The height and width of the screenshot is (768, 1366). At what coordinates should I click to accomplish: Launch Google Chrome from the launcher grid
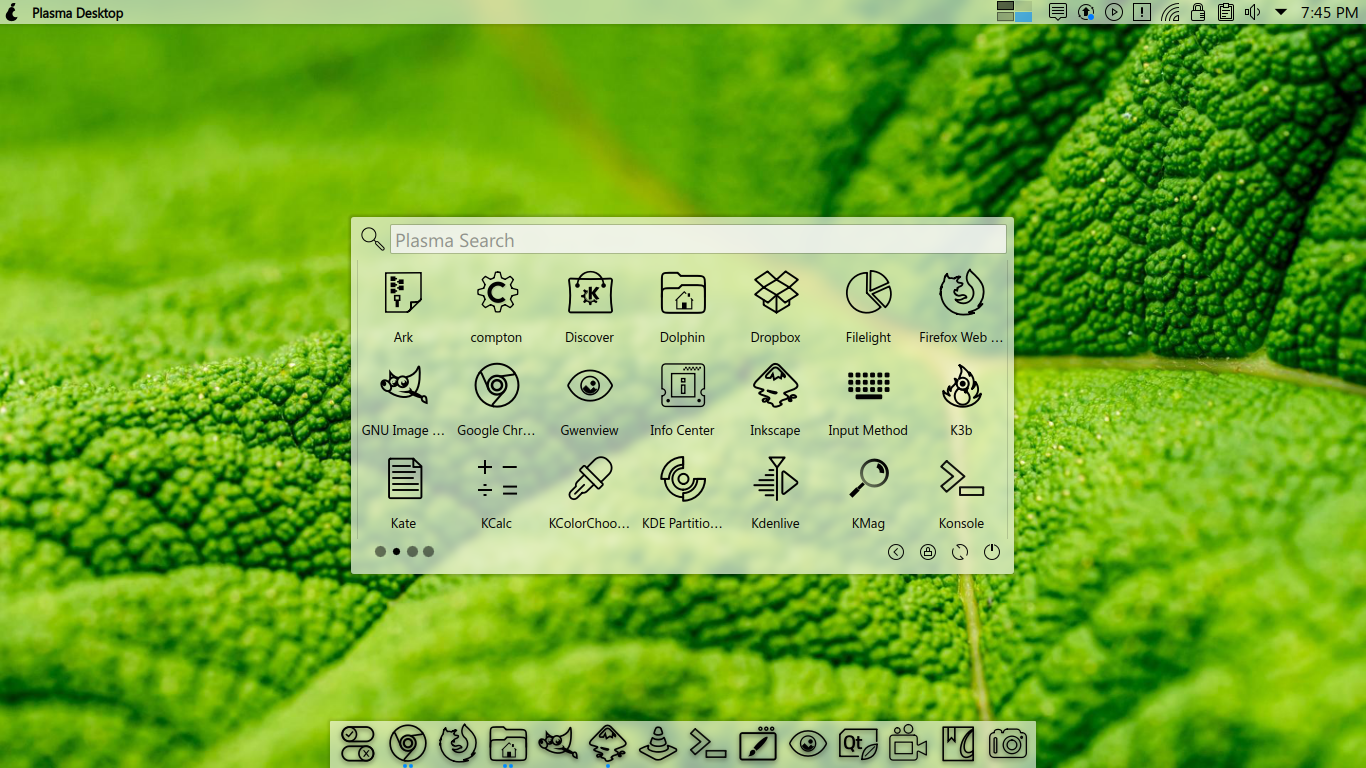496,400
